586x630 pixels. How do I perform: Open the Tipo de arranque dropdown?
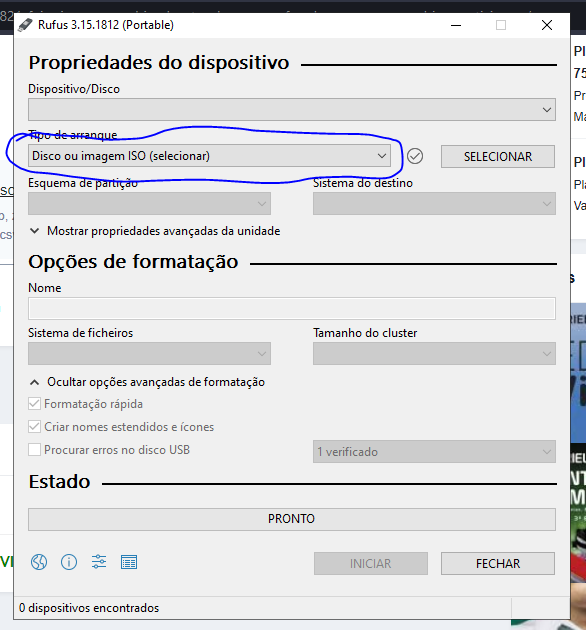pyautogui.click(x=209, y=156)
